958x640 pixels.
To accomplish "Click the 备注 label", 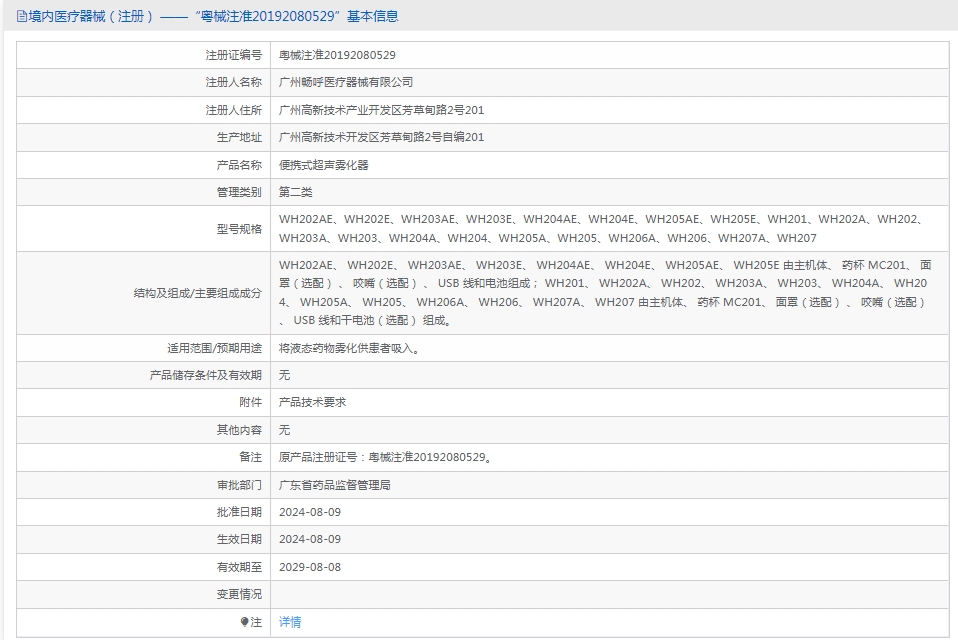I will [250, 457].
